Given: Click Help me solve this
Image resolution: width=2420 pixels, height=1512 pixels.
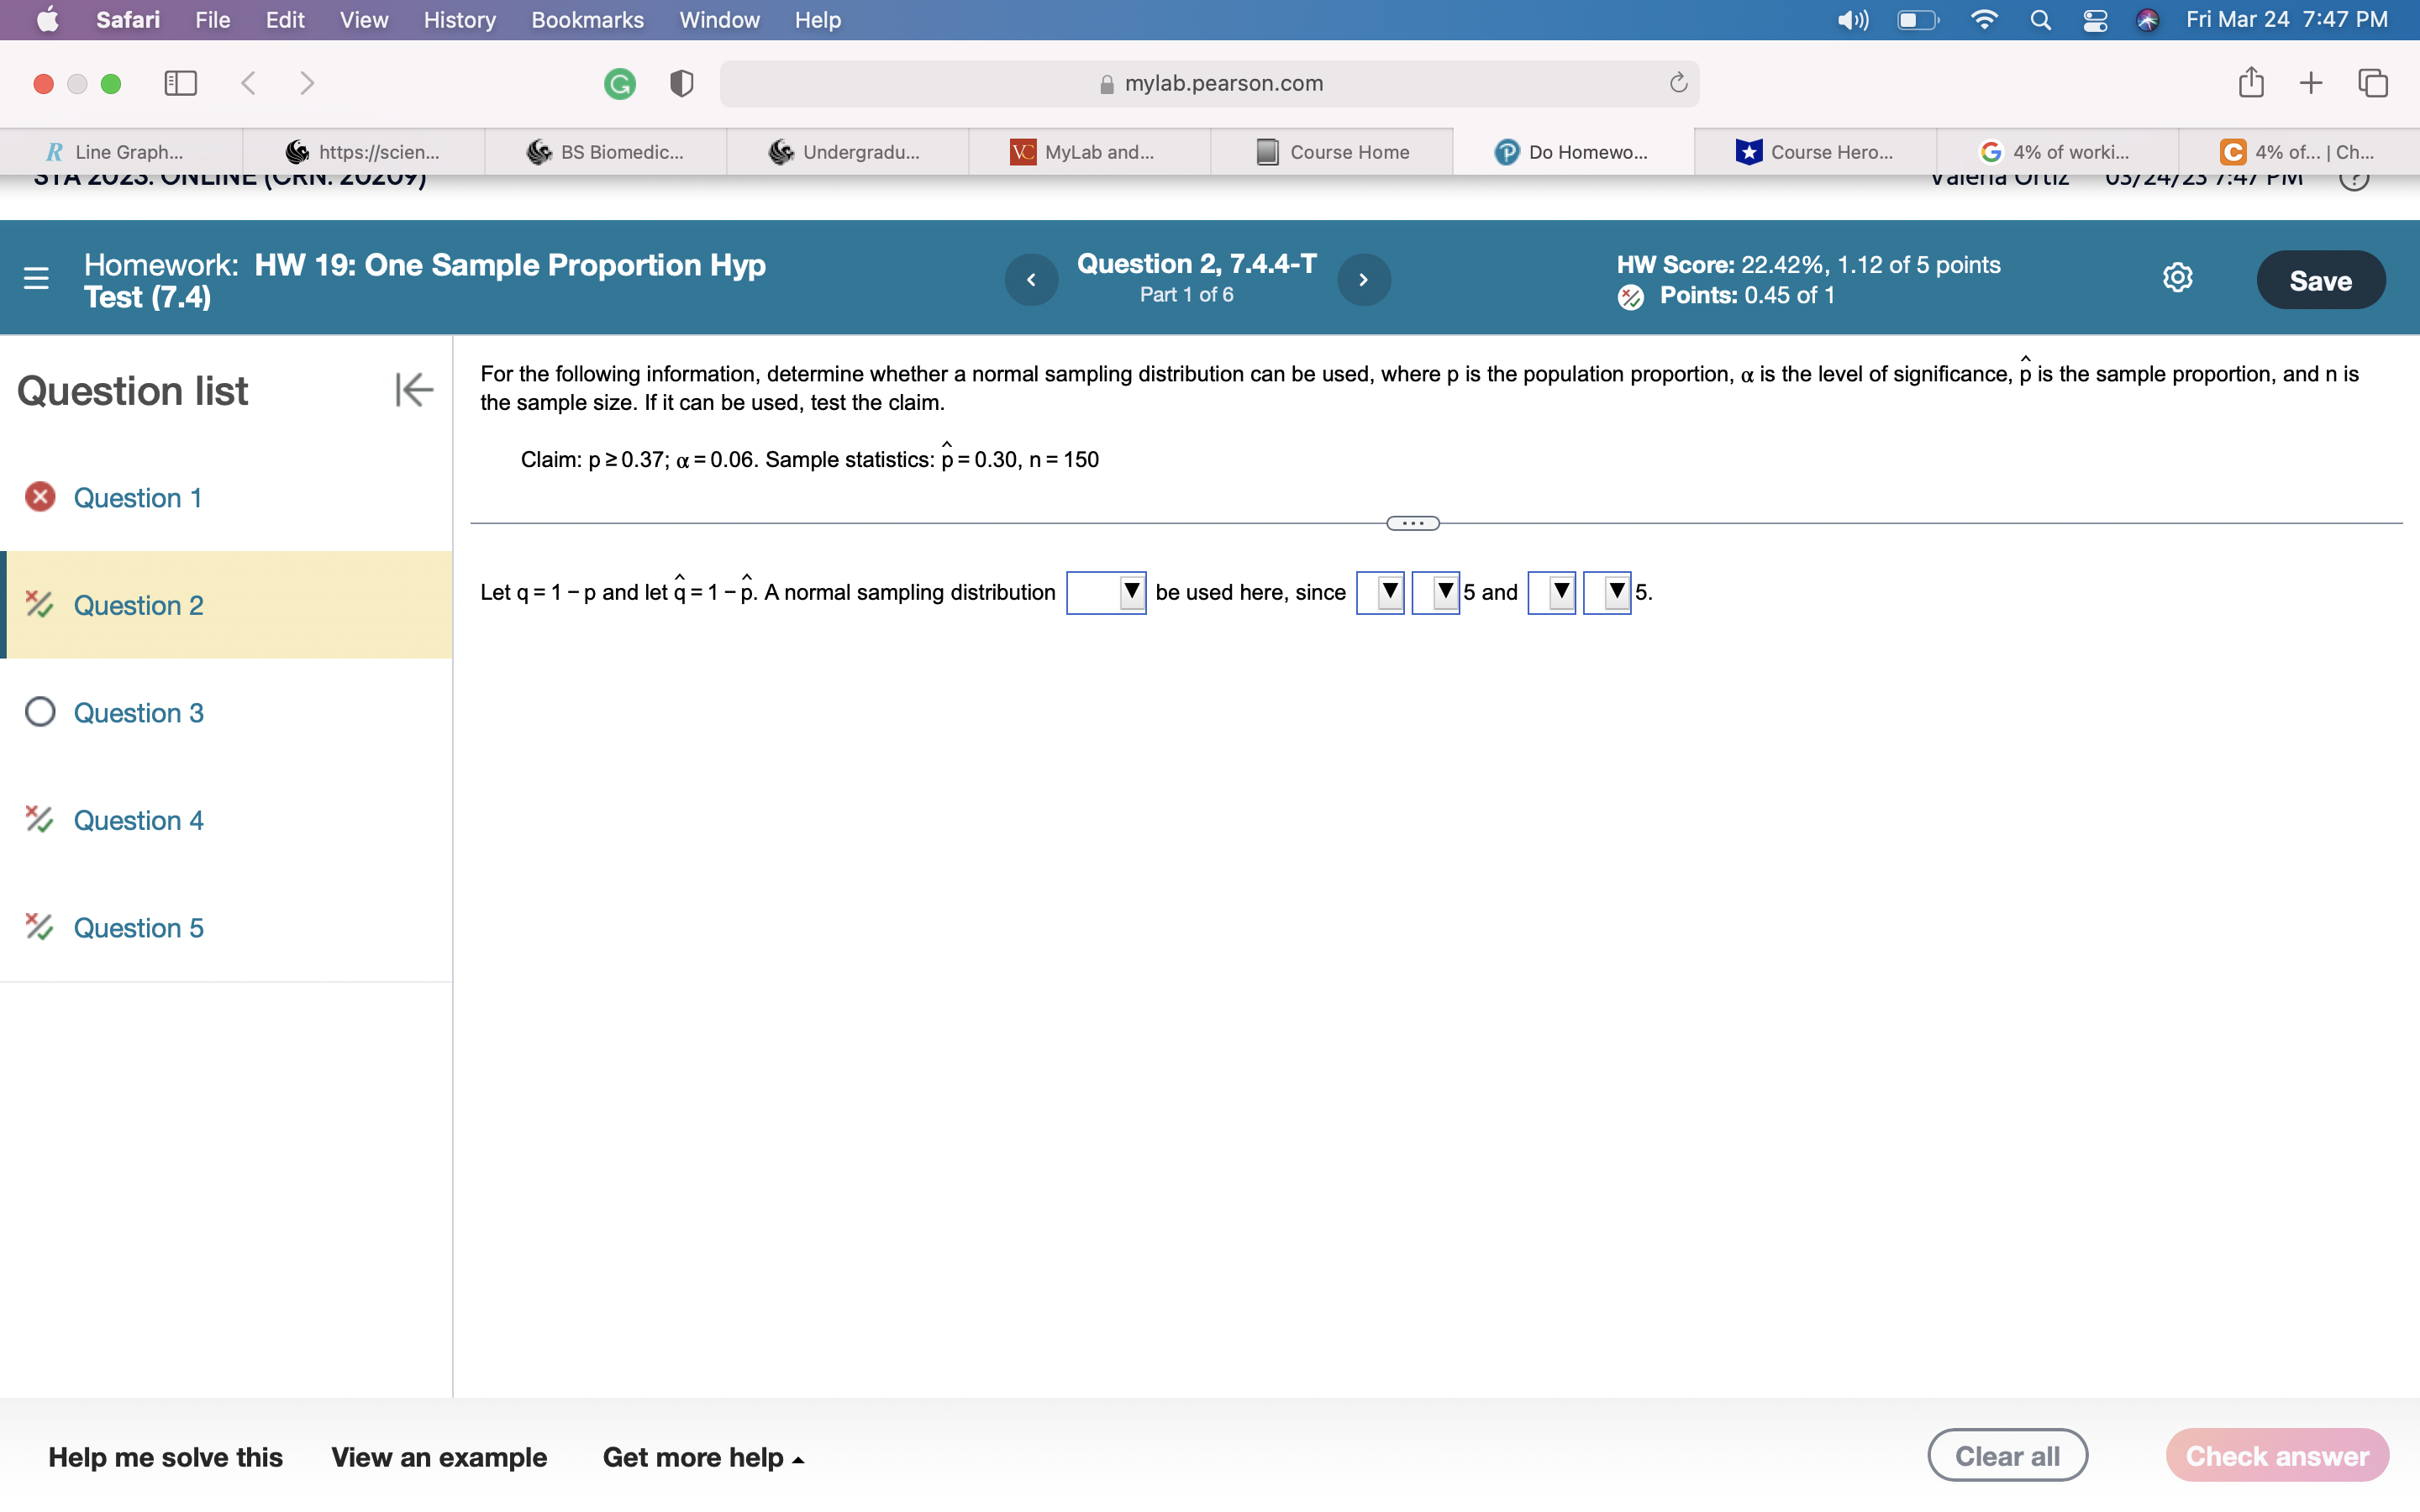Looking at the screenshot, I should pyautogui.click(x=165, y=1457).
